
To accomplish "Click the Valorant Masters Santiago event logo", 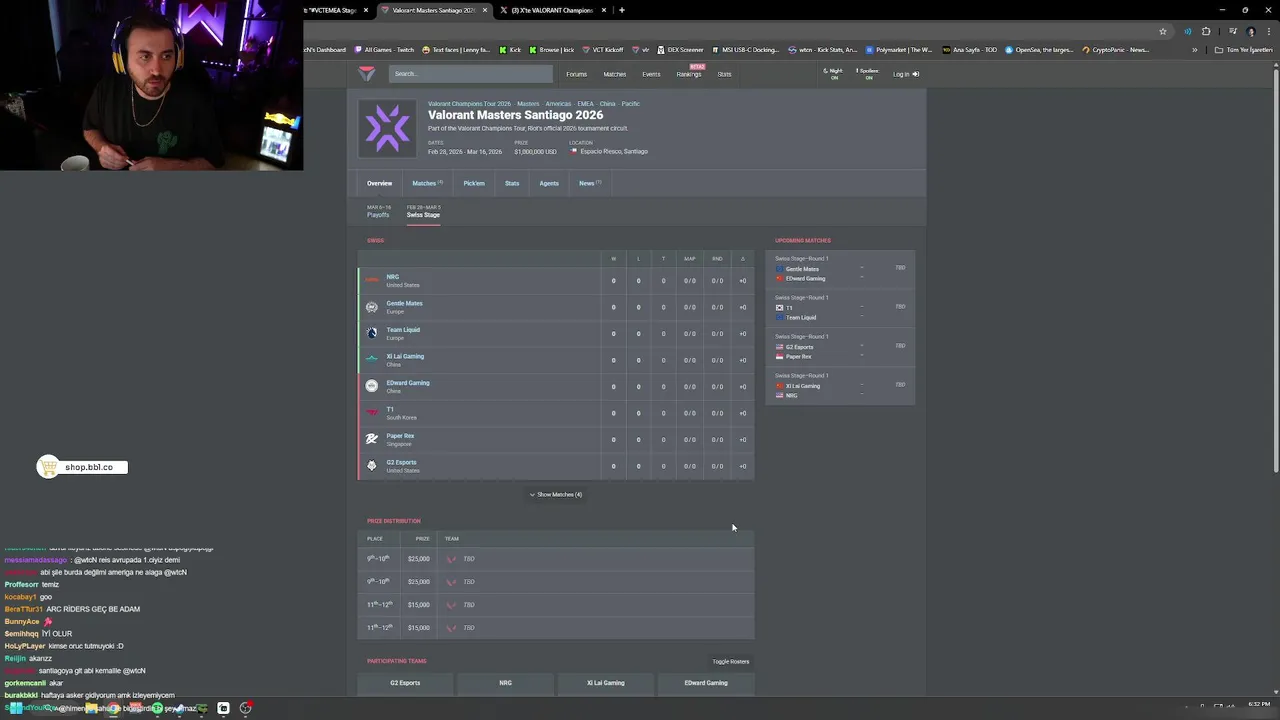I will coord(387,128).
